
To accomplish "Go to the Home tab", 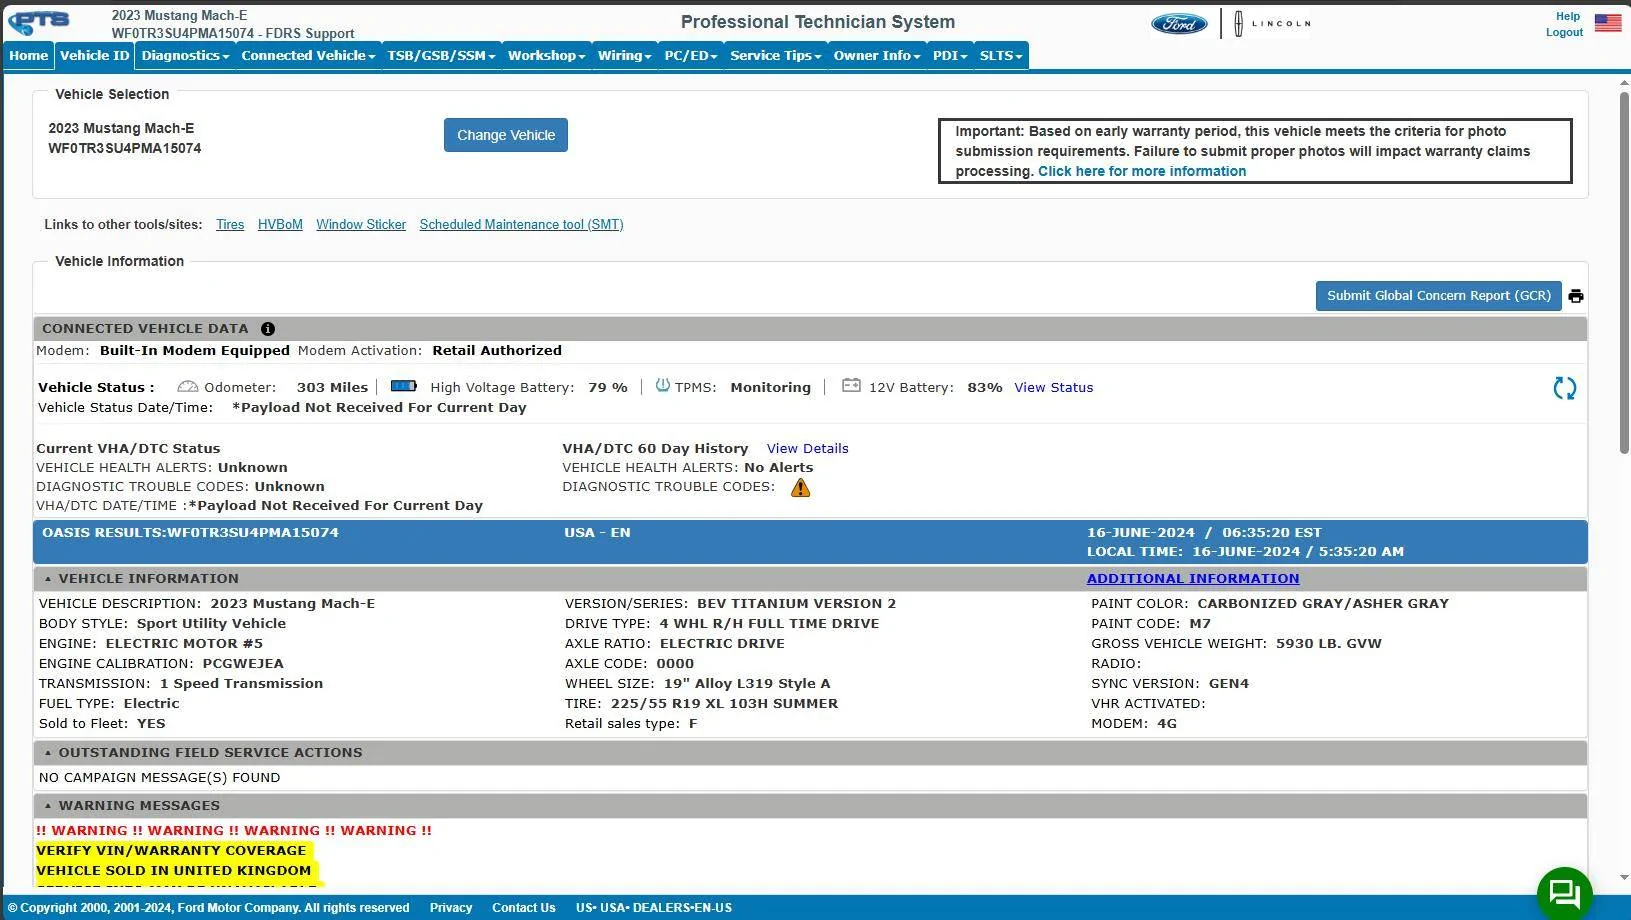I will click(x=29, y=56).
